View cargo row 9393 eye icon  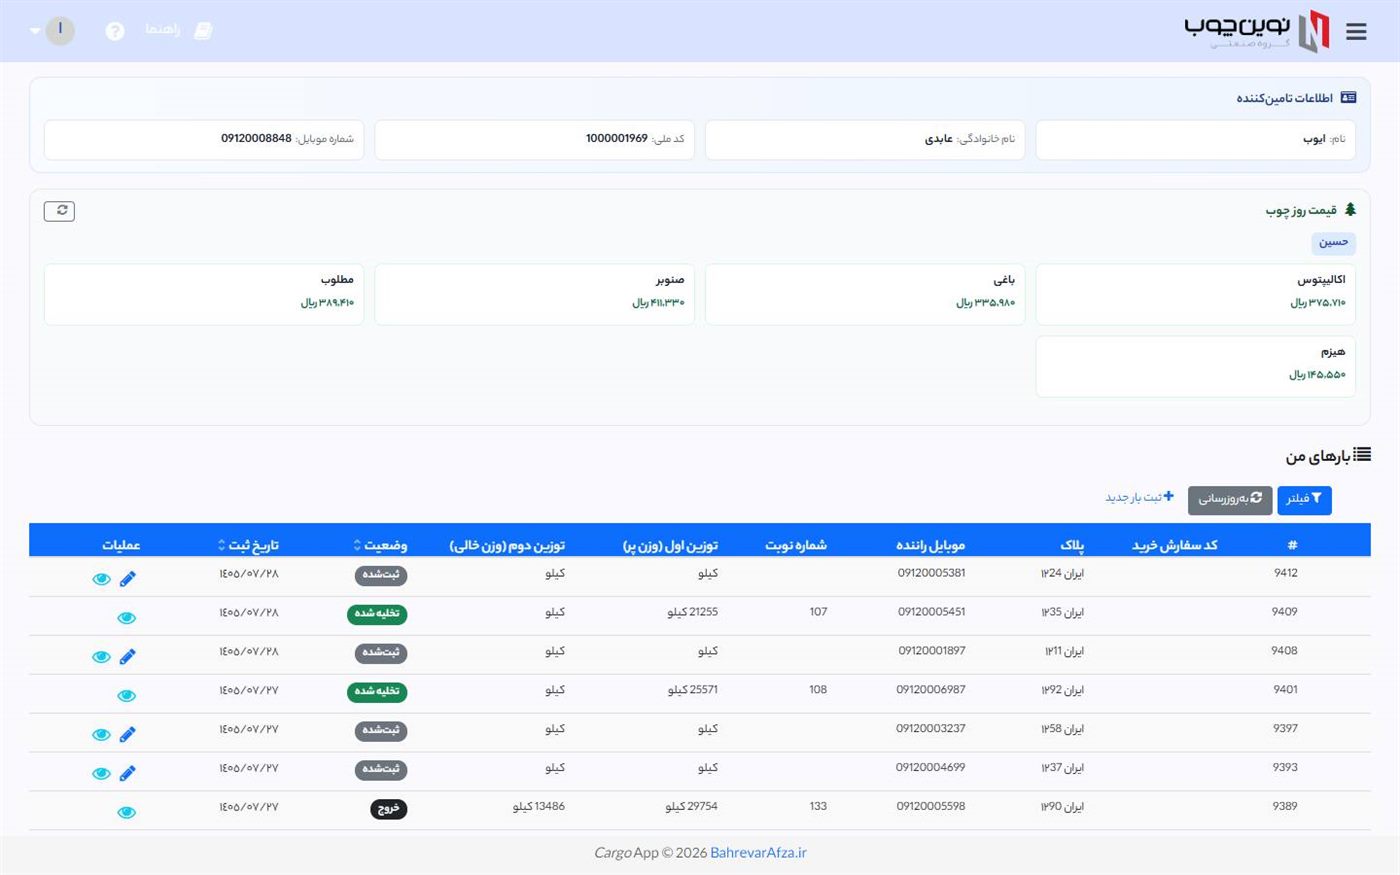coord(101,774)
